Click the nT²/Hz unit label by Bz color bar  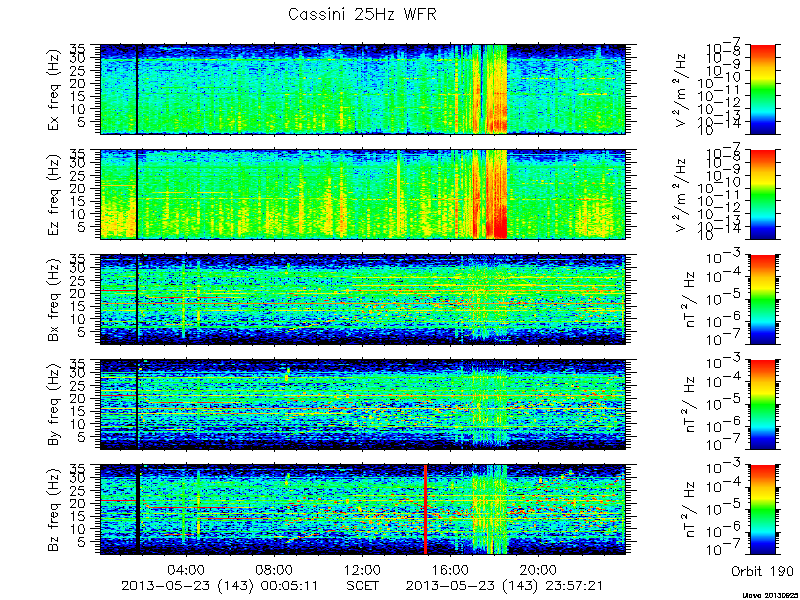point(692,510)
